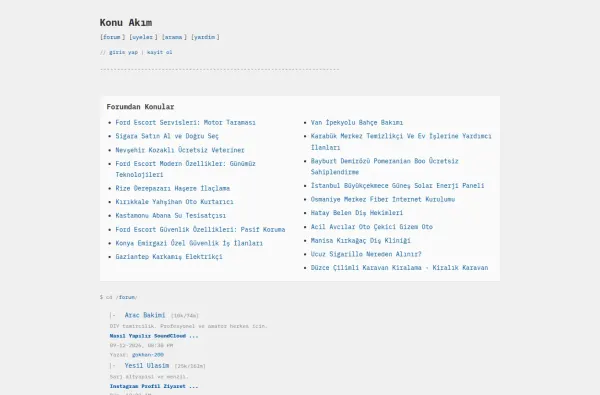Image resolution: width=600 pixels, height=395 pixels.
Task: Click the 'kayit ol' register link
Action: (x=160, y=52)
